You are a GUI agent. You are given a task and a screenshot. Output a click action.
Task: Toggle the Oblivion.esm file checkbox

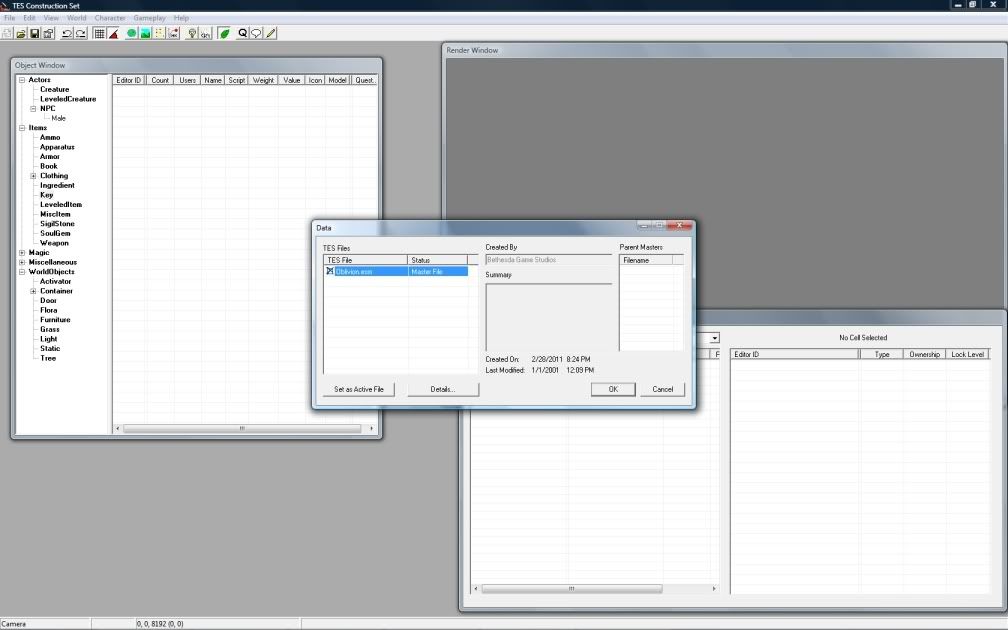[330, 271]
